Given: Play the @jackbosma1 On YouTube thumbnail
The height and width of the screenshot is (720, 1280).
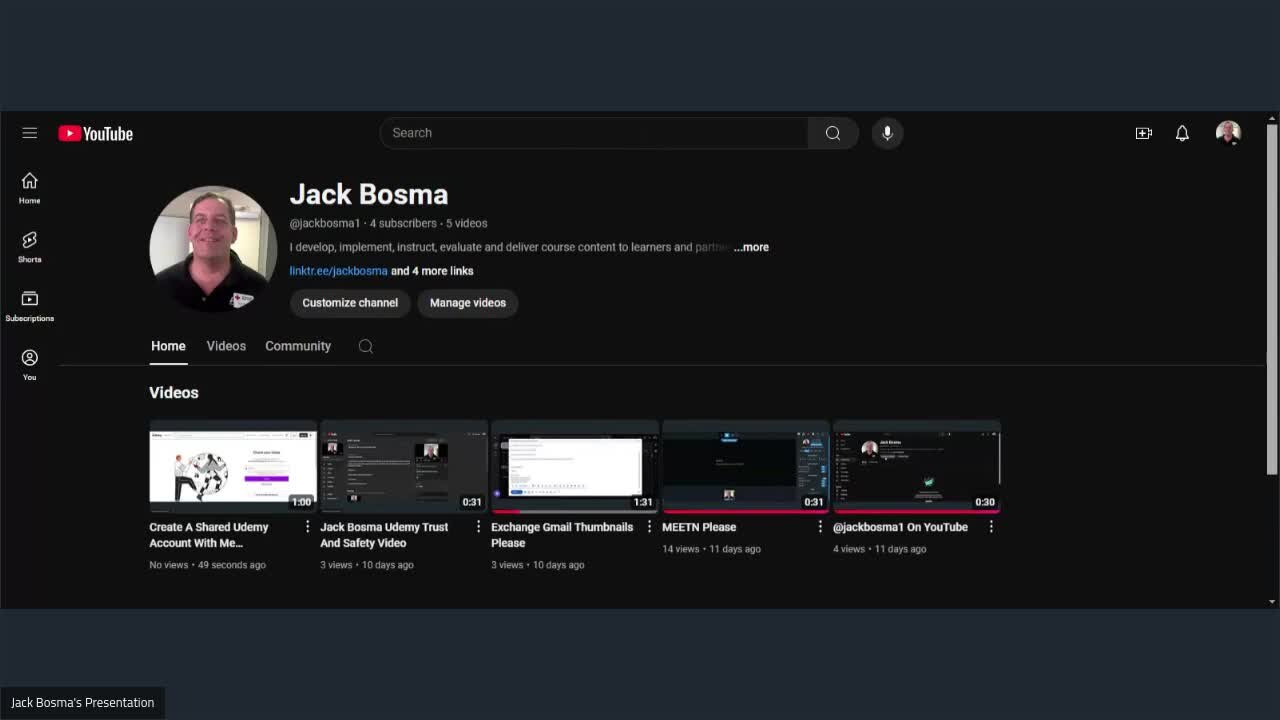Looking at the screenshot, I should [x=917, y=467].
